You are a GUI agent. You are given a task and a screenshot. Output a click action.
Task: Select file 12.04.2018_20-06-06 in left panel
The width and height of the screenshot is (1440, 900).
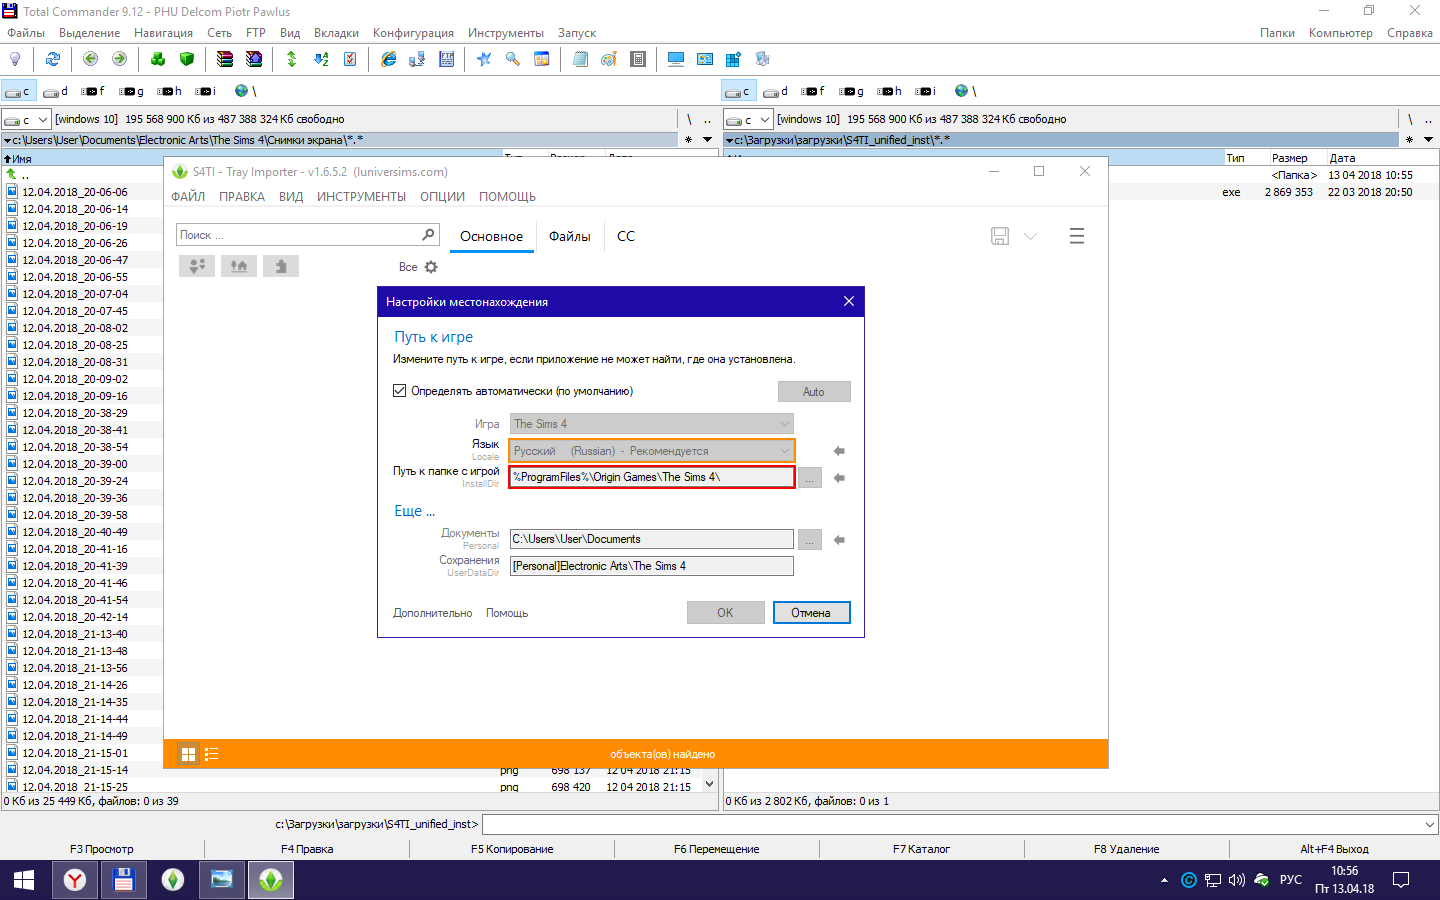pyautogui.click(x=75, y=192)
